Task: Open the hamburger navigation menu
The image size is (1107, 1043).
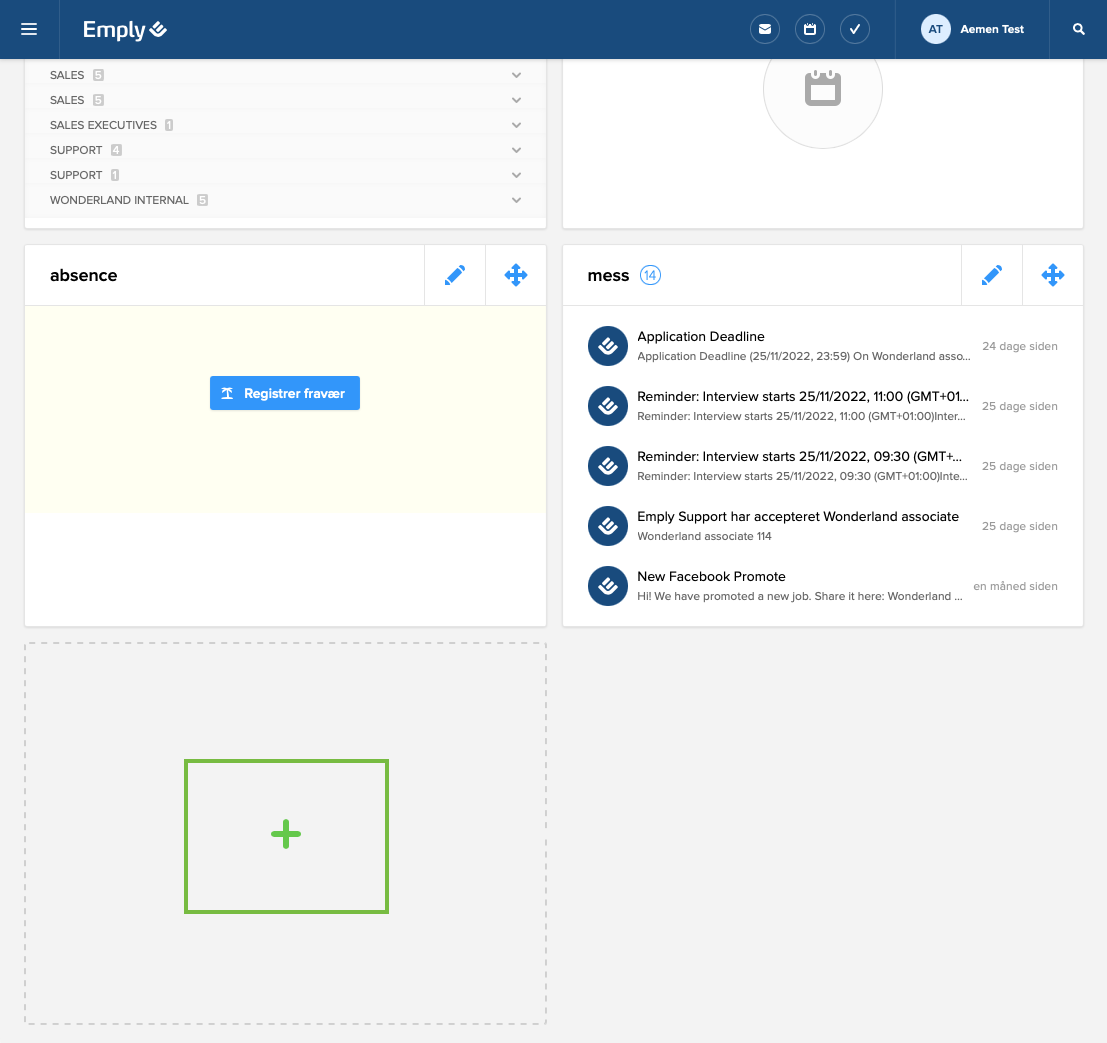Action: pos(29,29)
